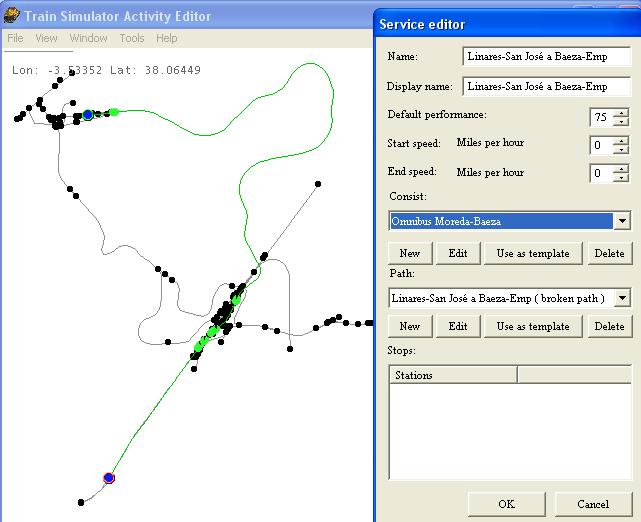
Task: Open the Consist dropdown list
Action: (622, 221)
